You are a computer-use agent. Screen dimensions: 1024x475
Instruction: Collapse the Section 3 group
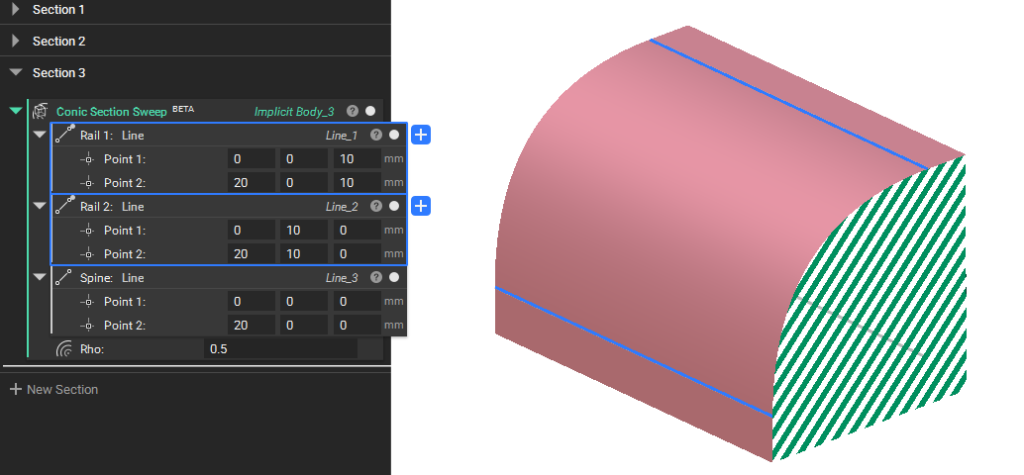16,73
